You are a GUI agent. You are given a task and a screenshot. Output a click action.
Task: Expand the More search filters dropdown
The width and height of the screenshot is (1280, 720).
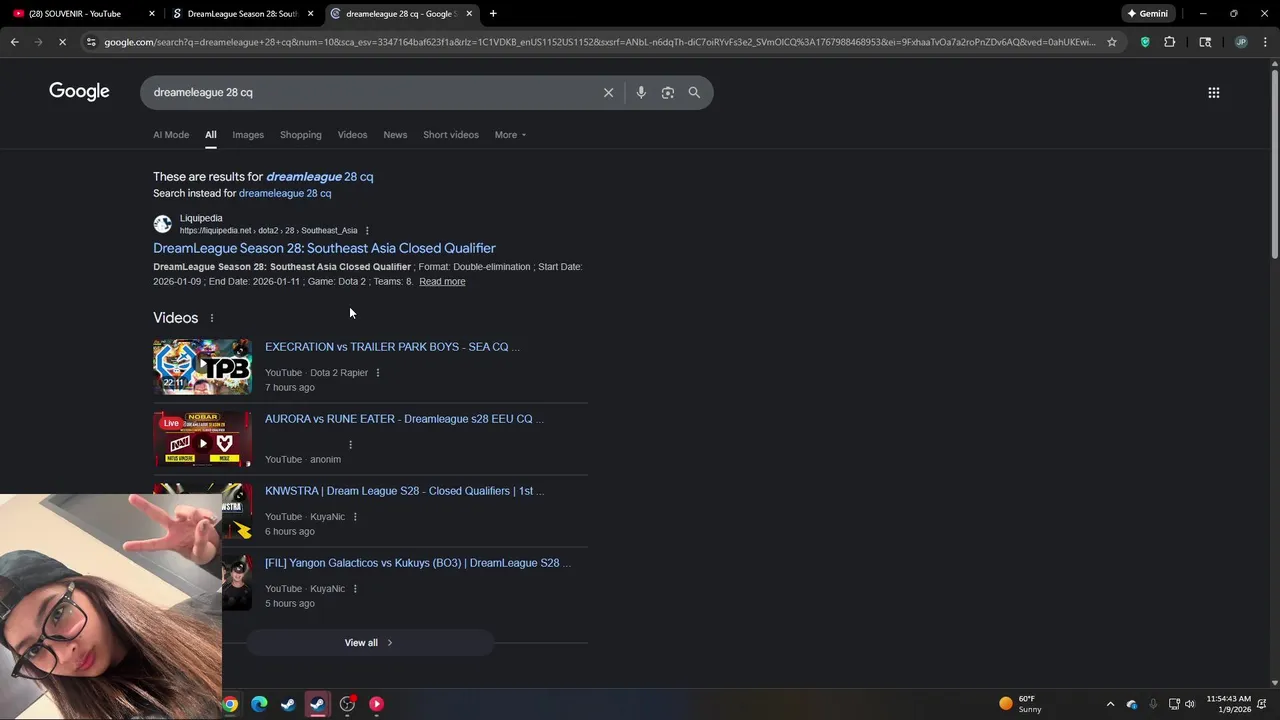coord(510,135)
